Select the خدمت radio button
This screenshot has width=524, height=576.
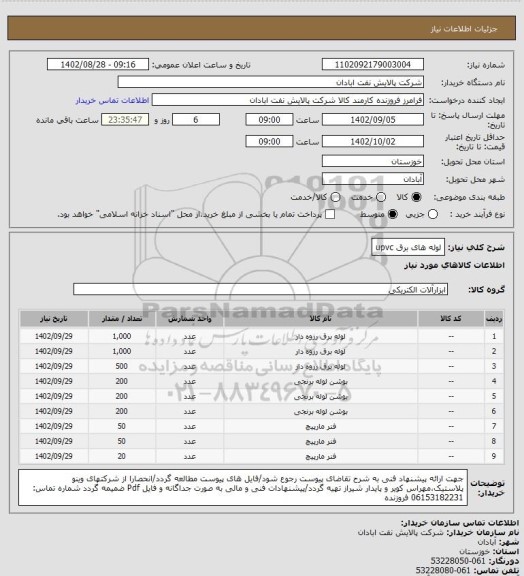point(381,197)
